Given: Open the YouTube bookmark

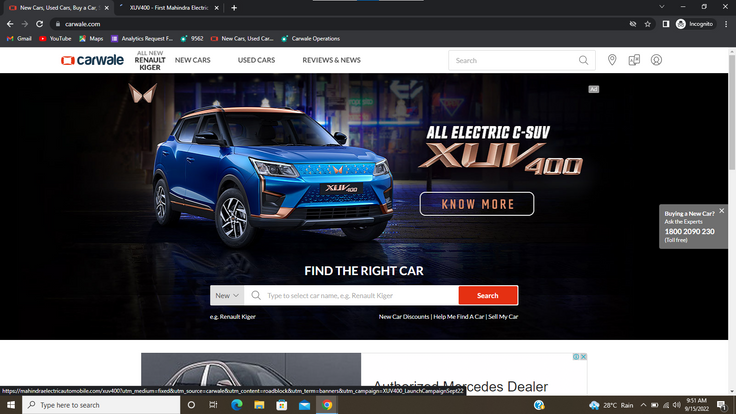Looking at the screenshot, I should point(55,38).
